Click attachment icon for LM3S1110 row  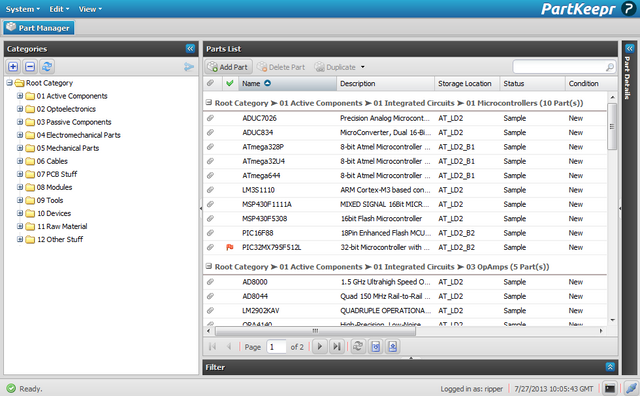point(210,190)
